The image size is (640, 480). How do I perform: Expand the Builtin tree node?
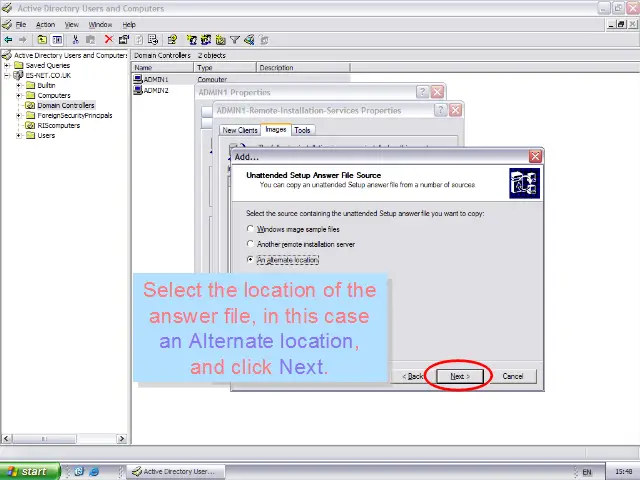pos(19,85)
